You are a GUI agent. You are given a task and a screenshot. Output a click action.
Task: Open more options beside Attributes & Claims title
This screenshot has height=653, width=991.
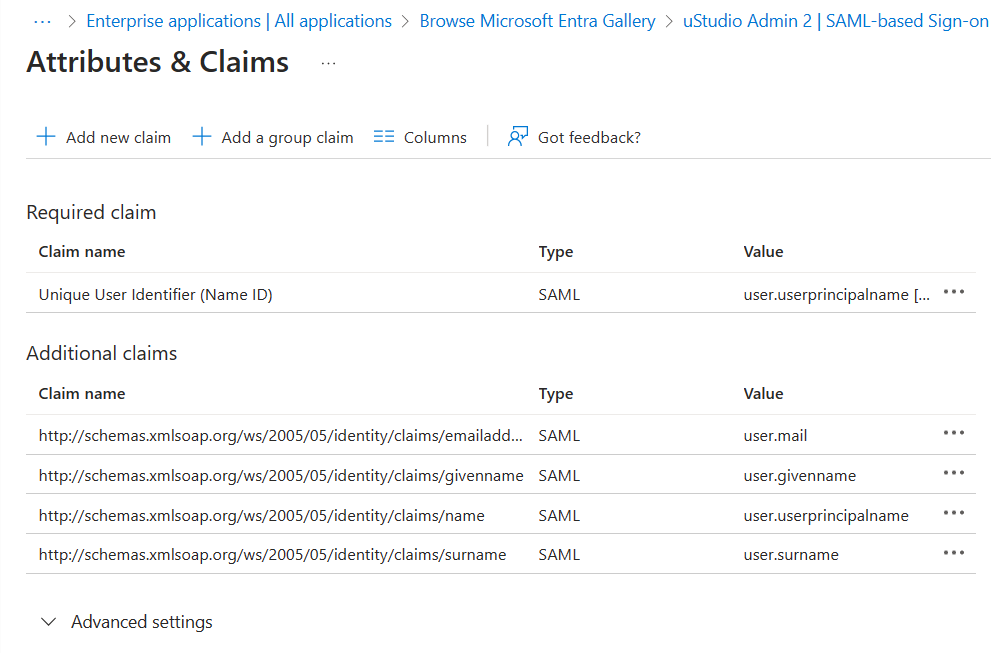[x=328, y=63]
